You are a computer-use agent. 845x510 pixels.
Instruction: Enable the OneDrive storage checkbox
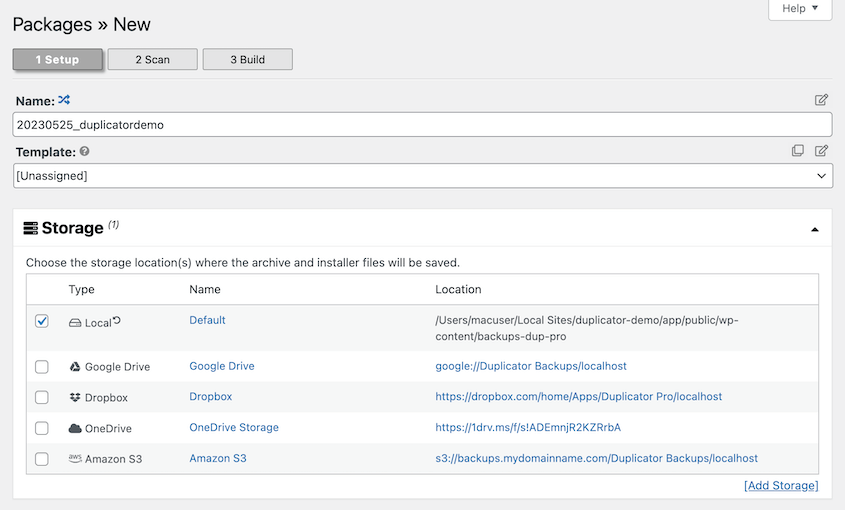(x=41, y=429)
